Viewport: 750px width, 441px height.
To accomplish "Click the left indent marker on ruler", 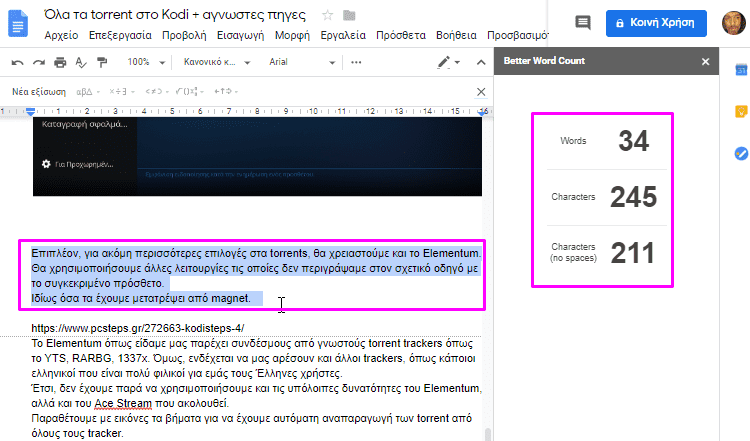I will (30, 111).
